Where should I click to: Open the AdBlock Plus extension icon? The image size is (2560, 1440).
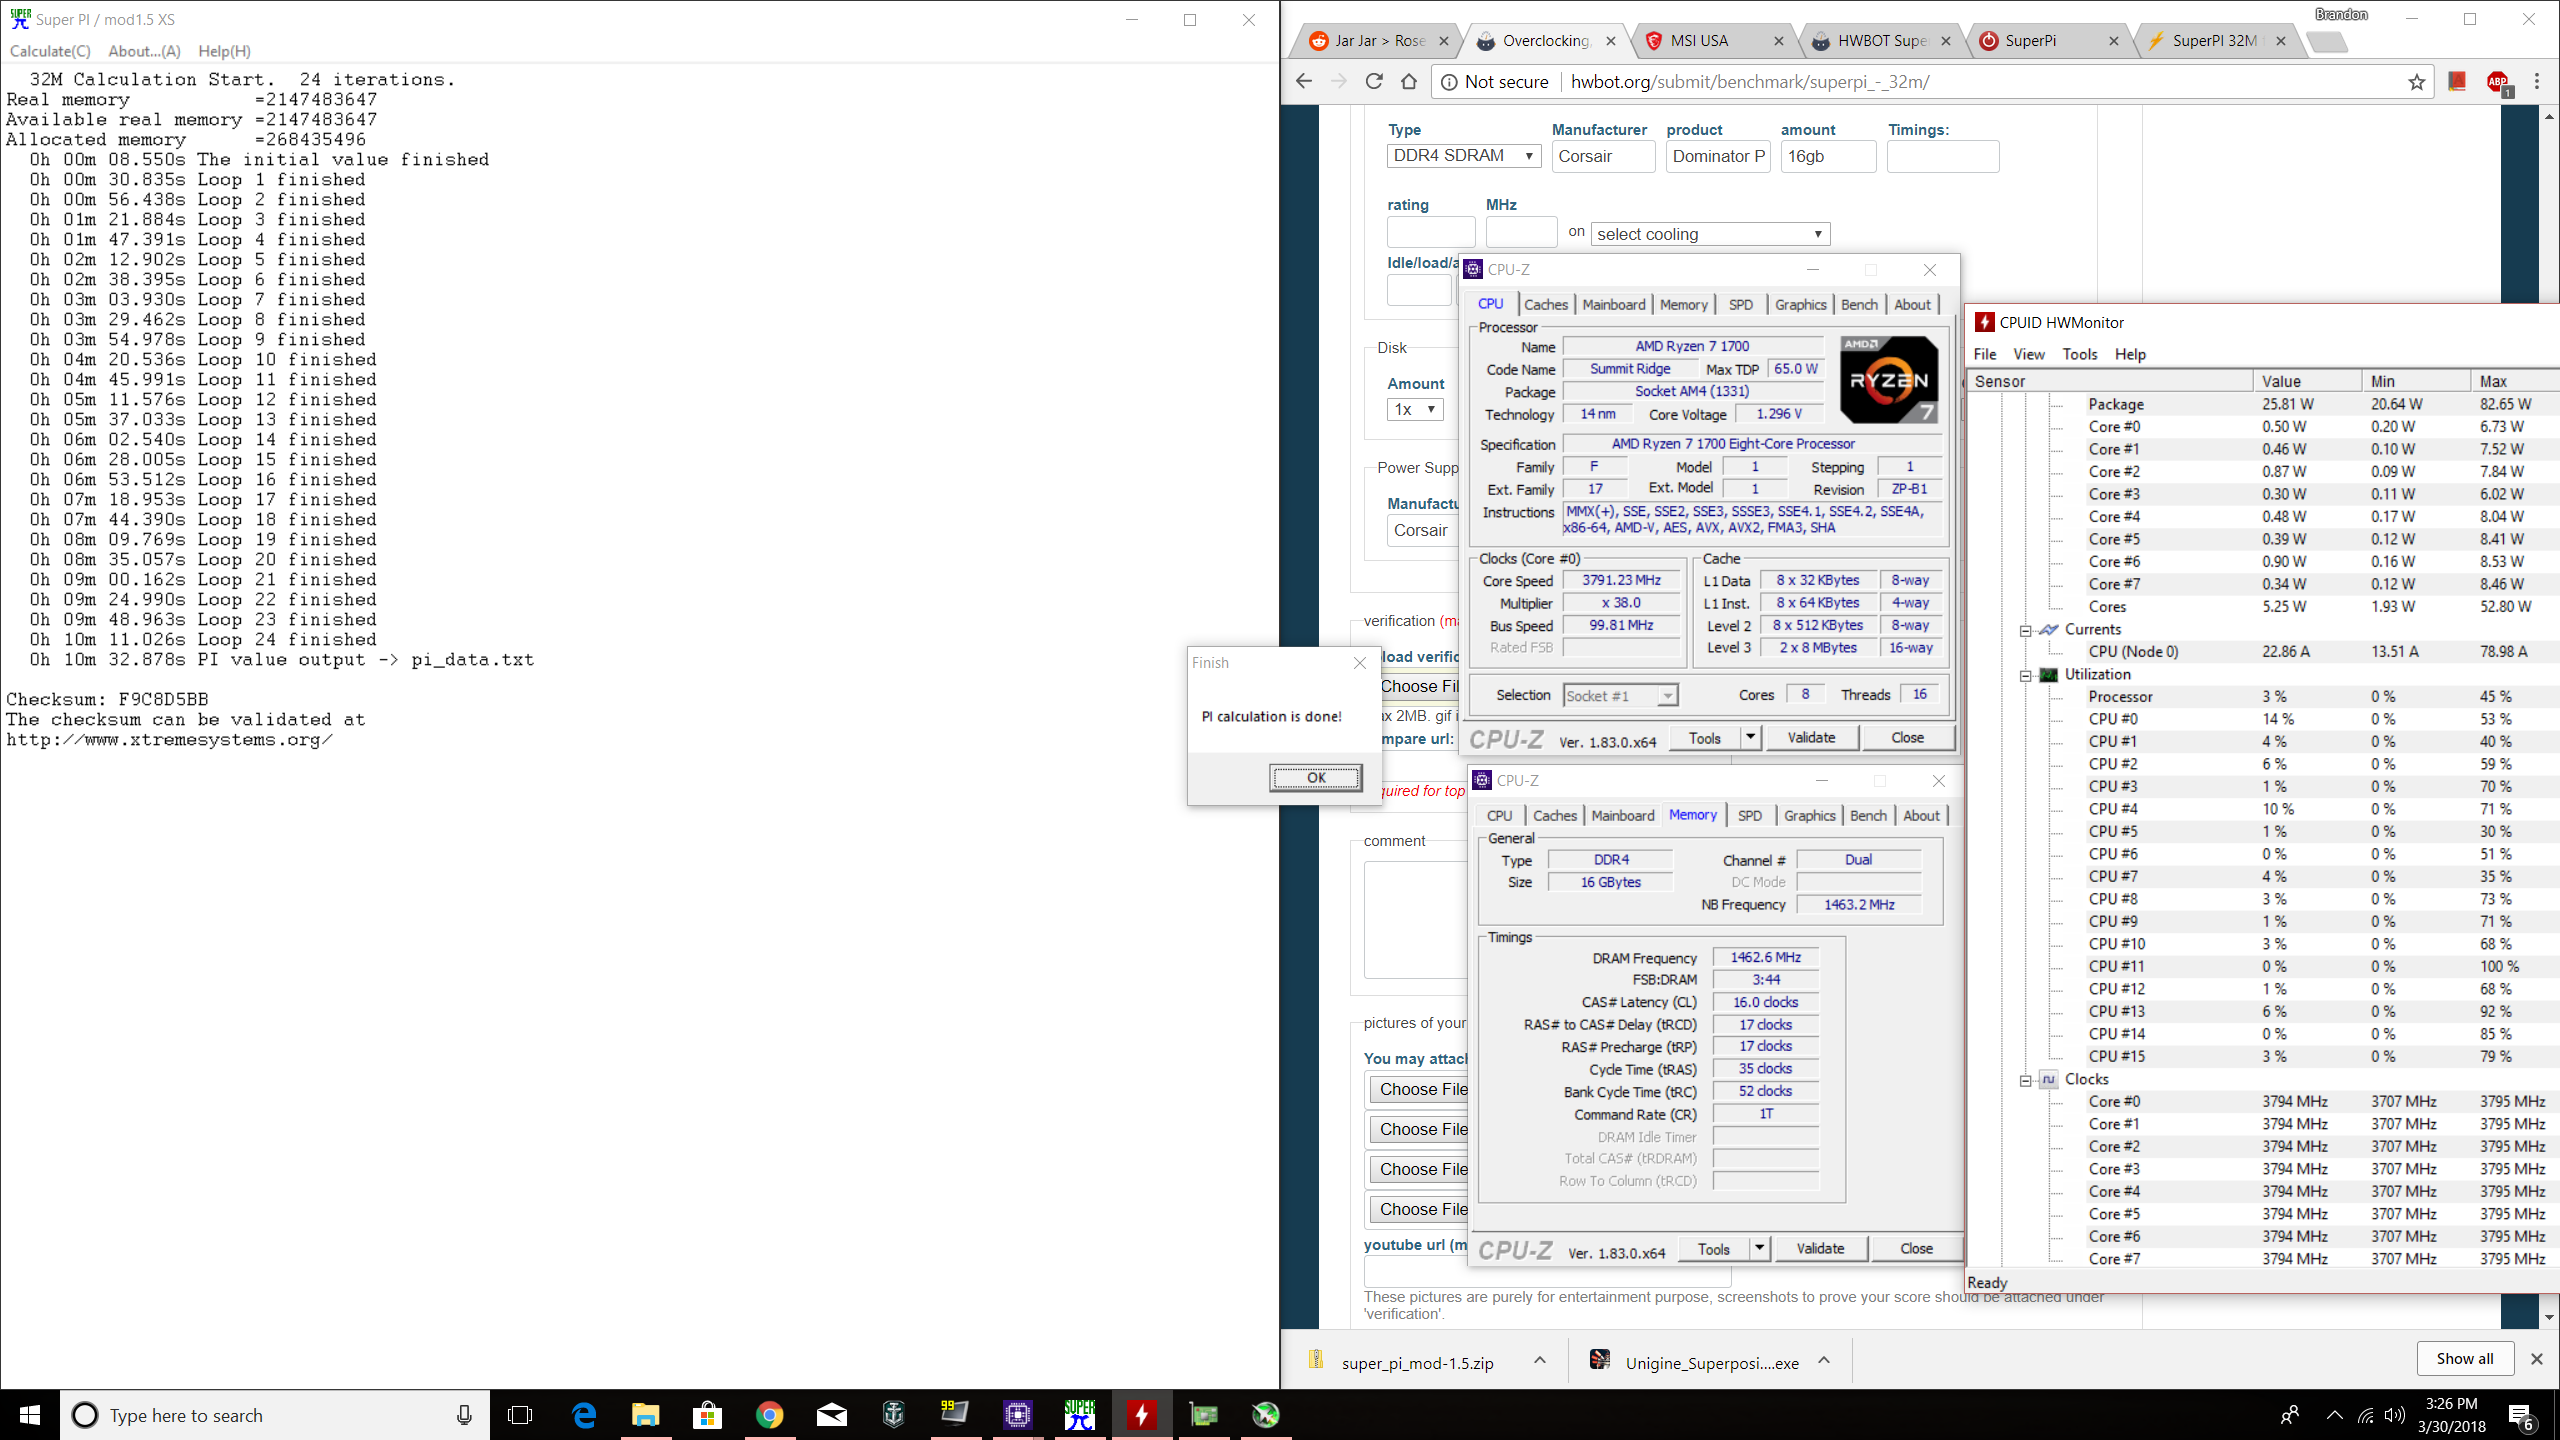pyautogui.click(x=2498, y=82)
